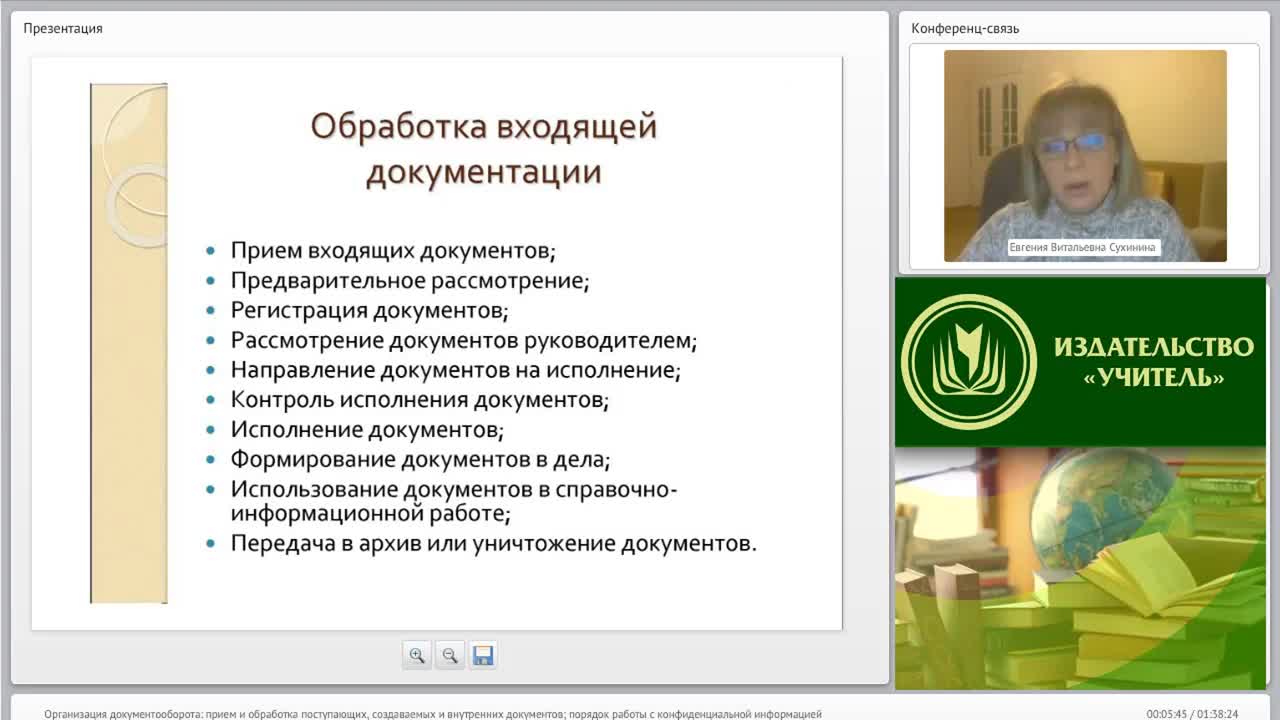
Task: Click the slide title Обработка входящей документации
Action: [483, 149]
